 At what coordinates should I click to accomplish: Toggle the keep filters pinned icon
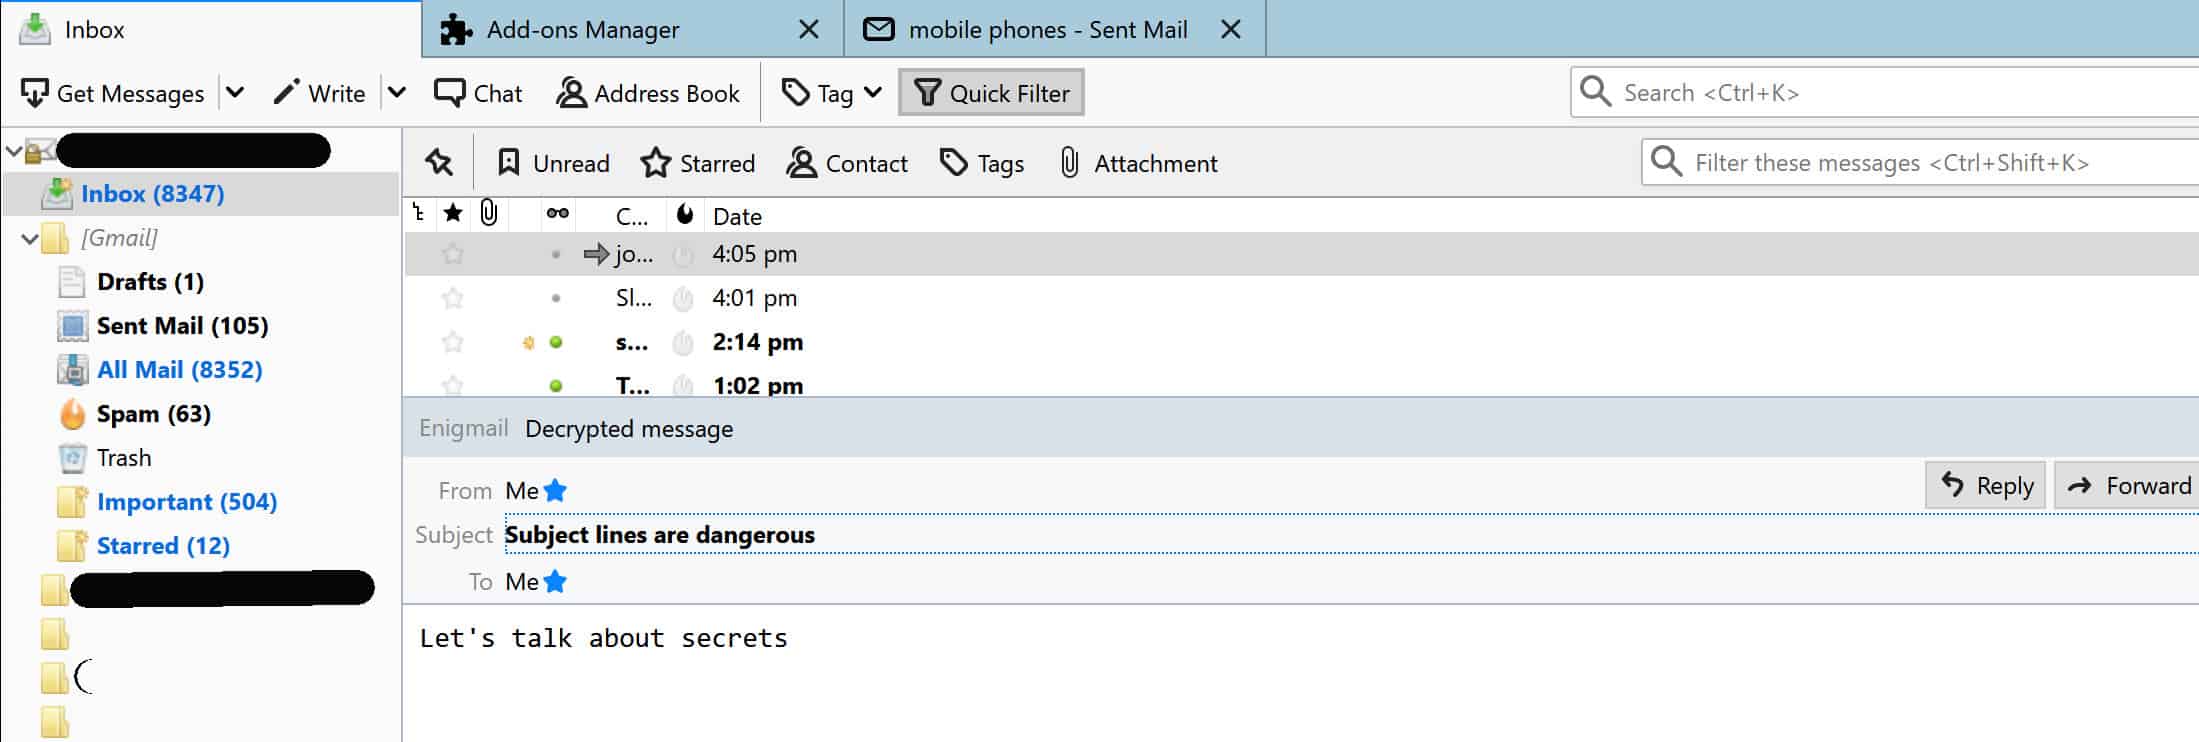point(439,163)
